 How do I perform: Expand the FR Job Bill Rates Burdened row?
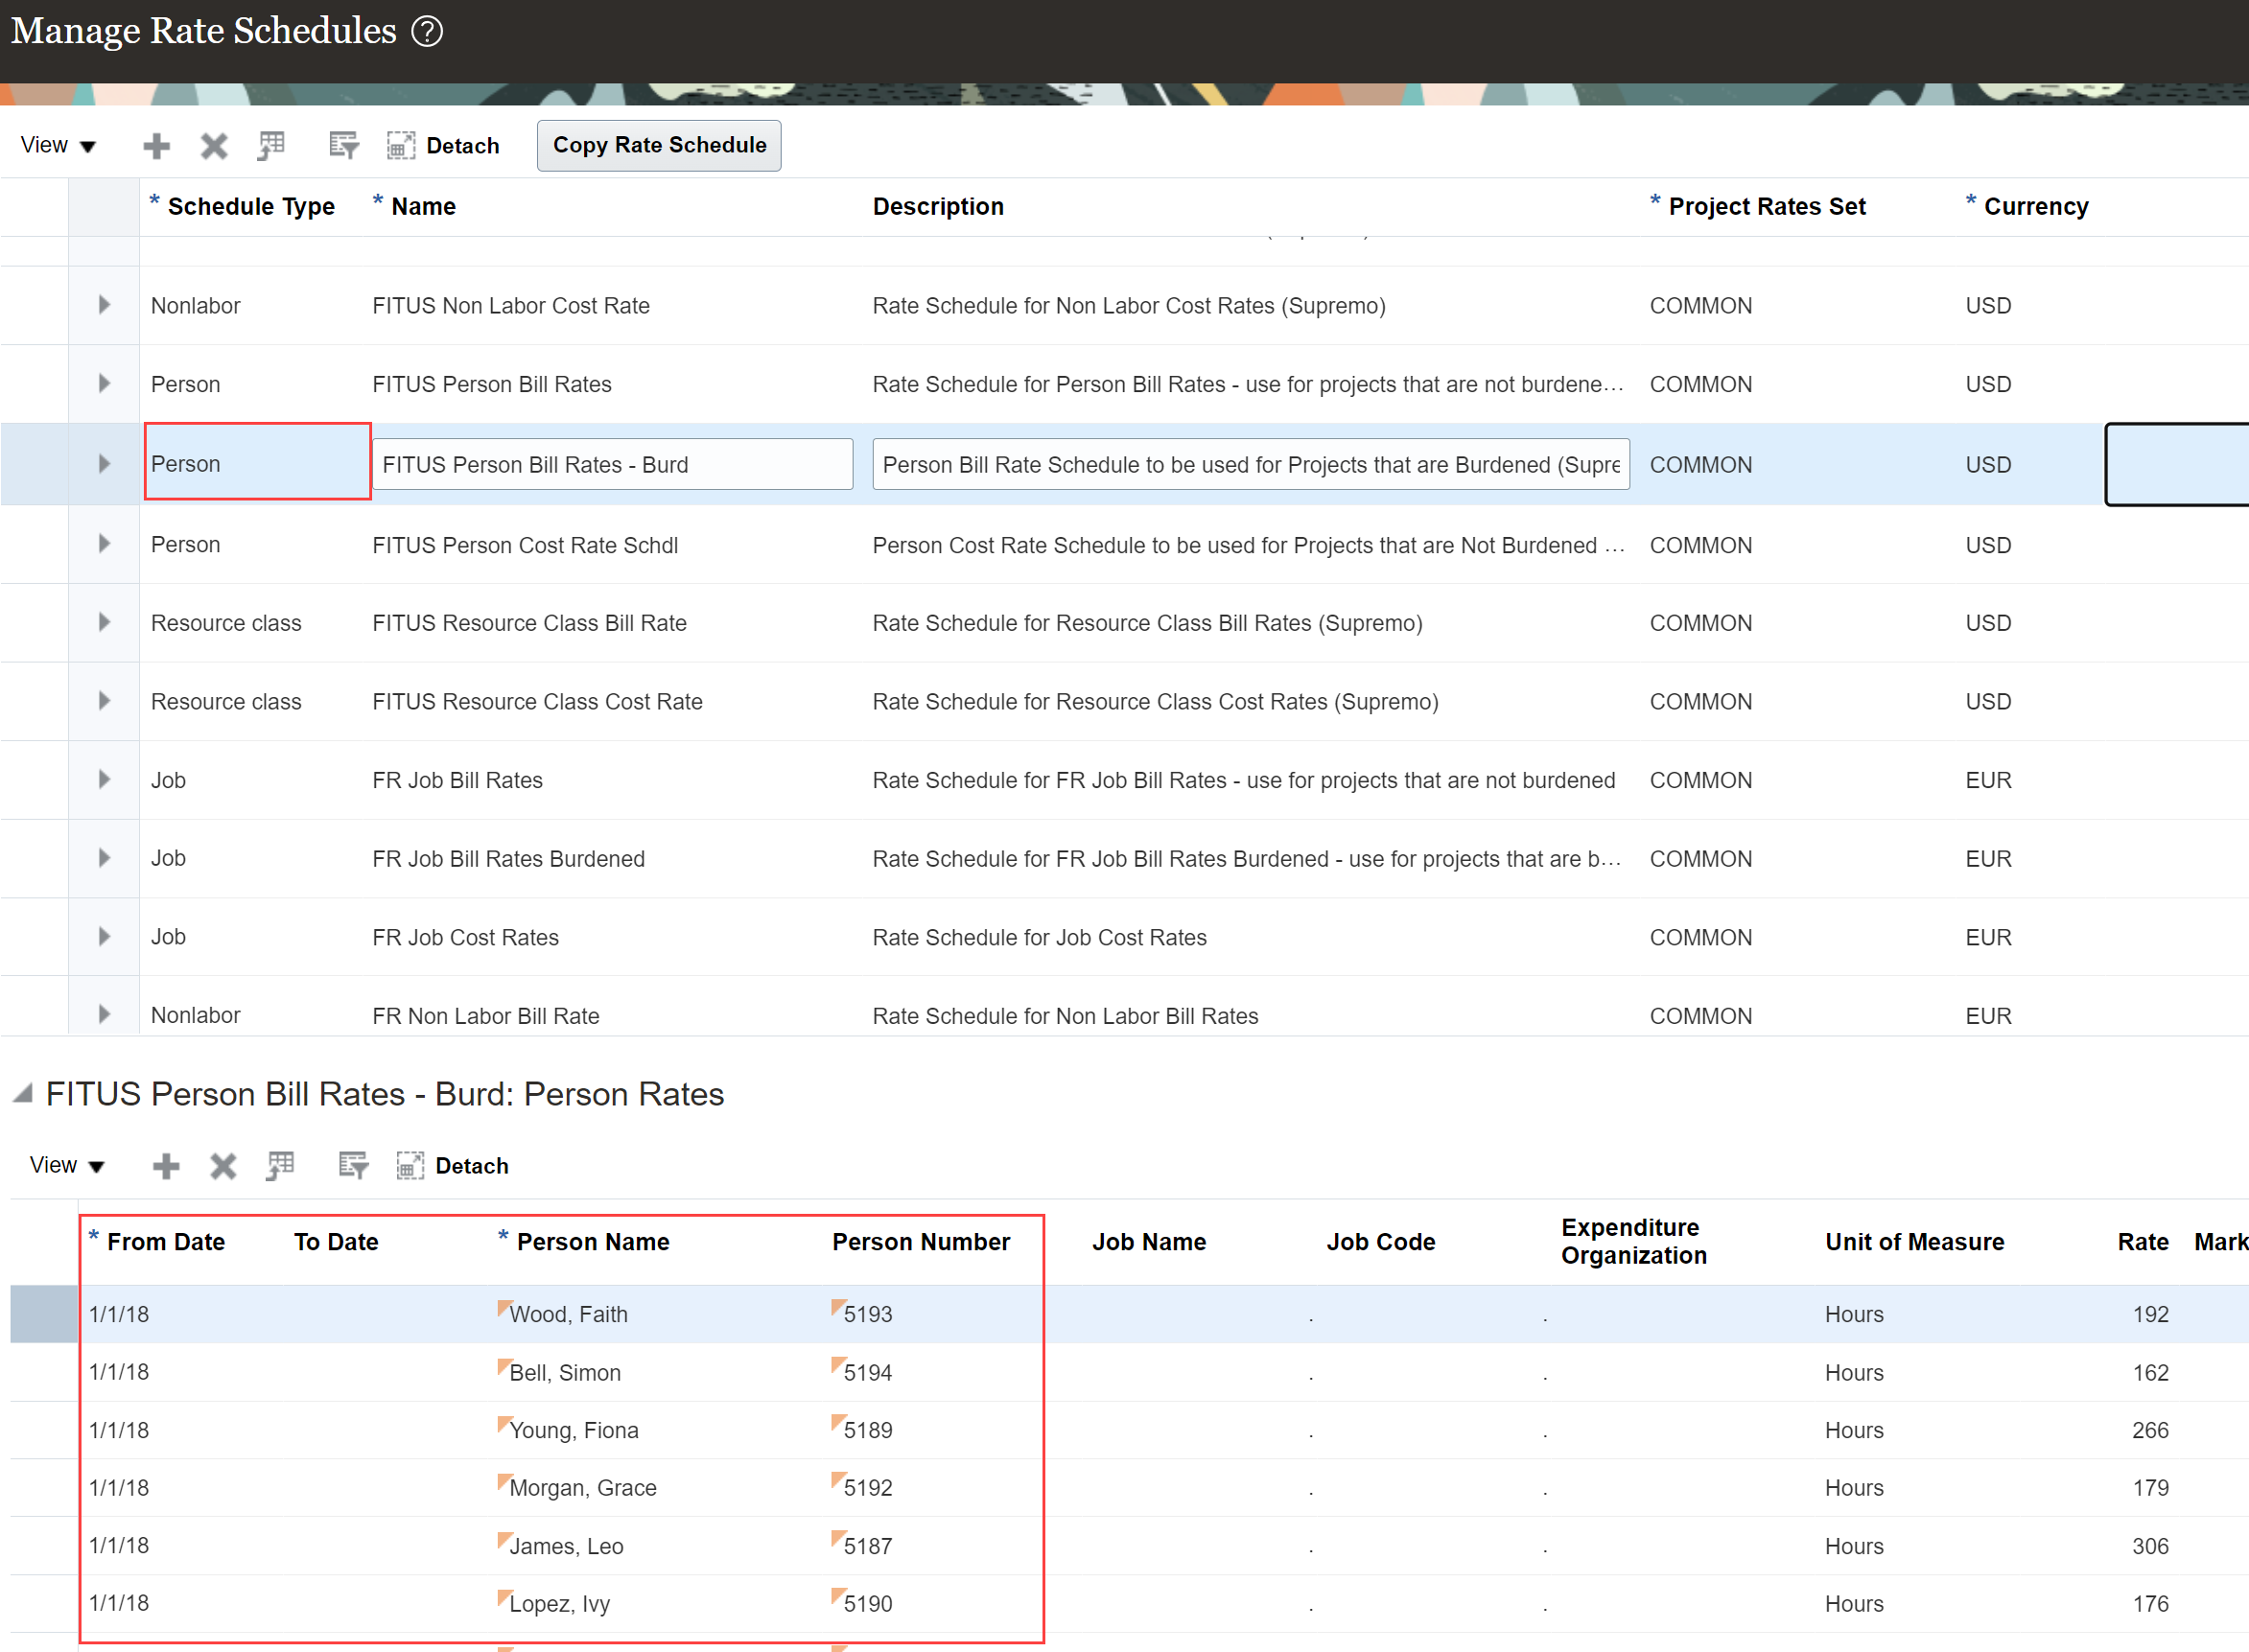[x=104, y=858]
